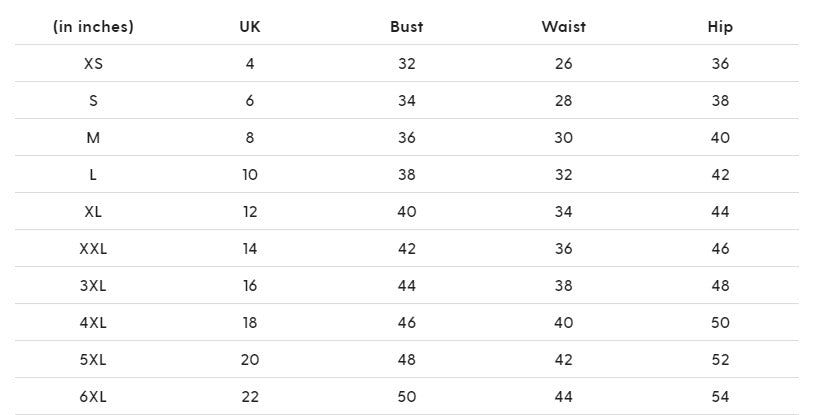This screenshot has width=814, height=415.
Task: Click the S size row label
Action: (x=93, y=101)
